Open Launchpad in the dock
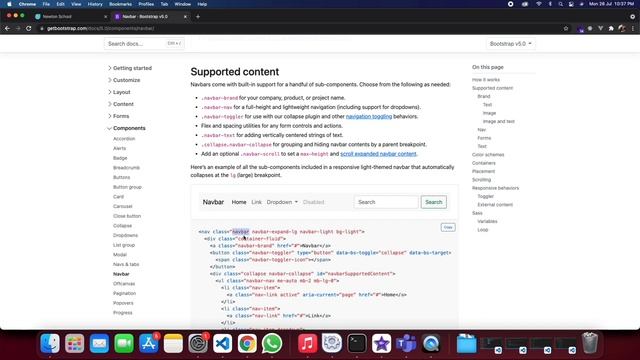Screen dimensions: 640x360 pyautogui.click(x=74, y=343)
